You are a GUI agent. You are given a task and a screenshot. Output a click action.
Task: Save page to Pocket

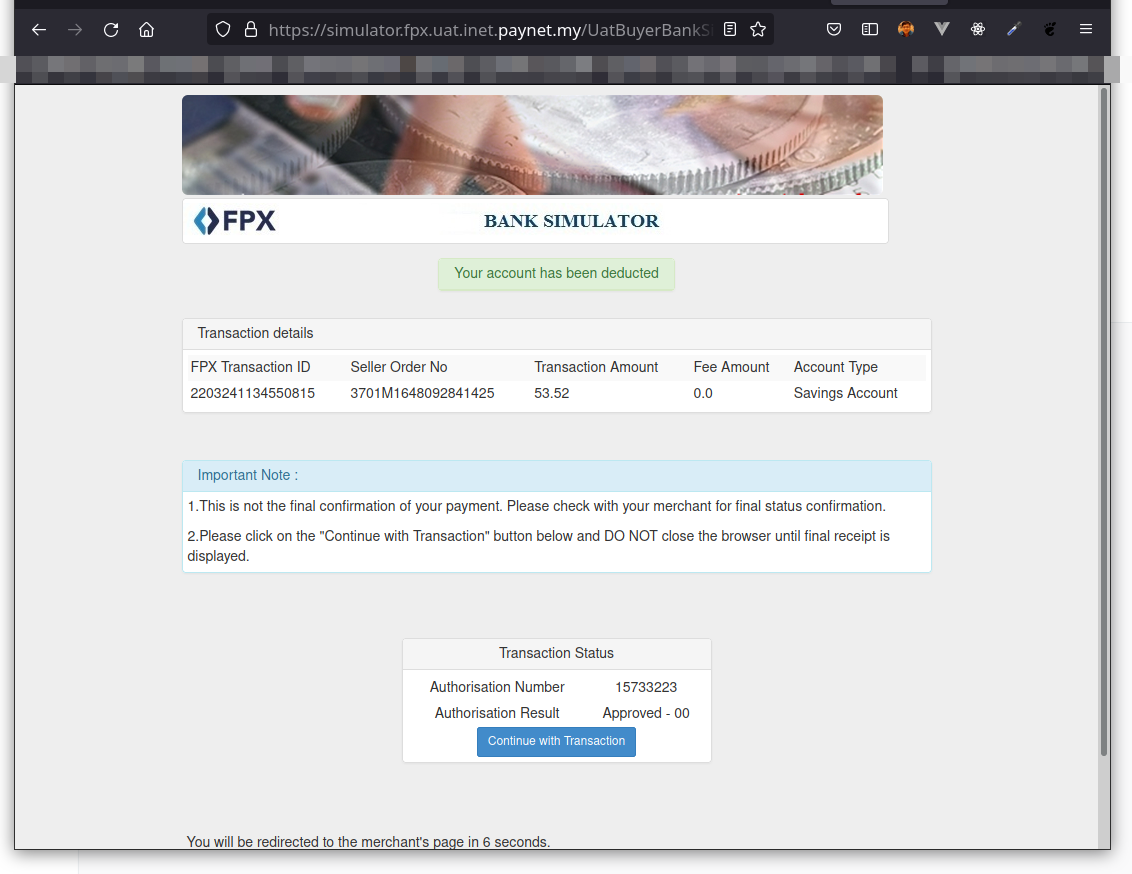(834, 30)
